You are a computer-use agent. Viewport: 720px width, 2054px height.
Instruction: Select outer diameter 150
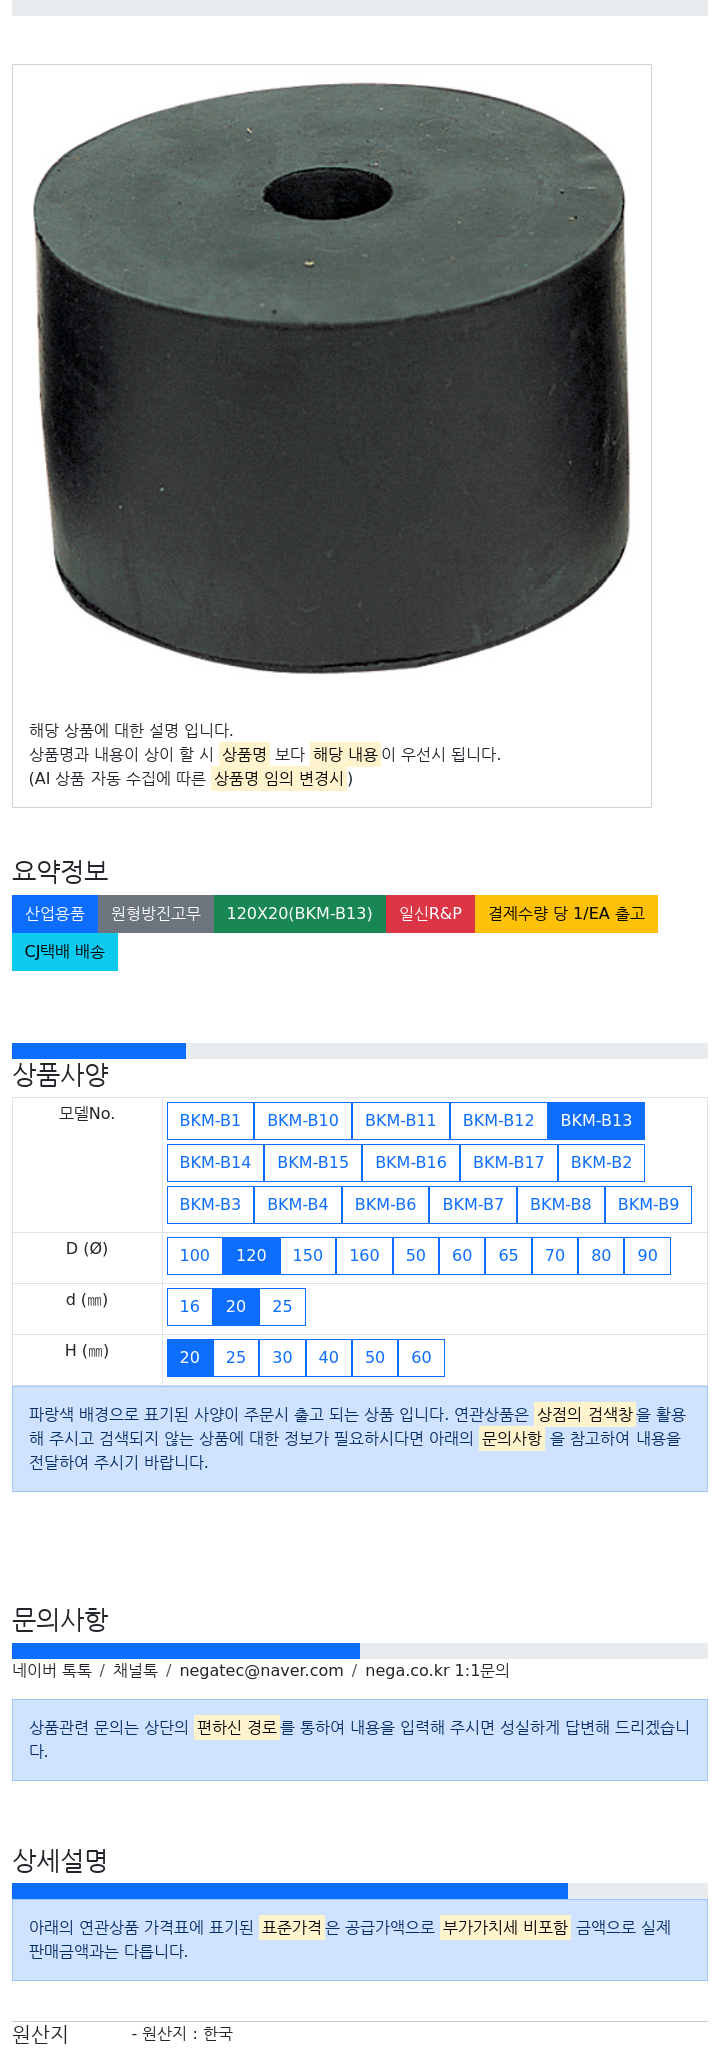click(x=308, y=1256)
